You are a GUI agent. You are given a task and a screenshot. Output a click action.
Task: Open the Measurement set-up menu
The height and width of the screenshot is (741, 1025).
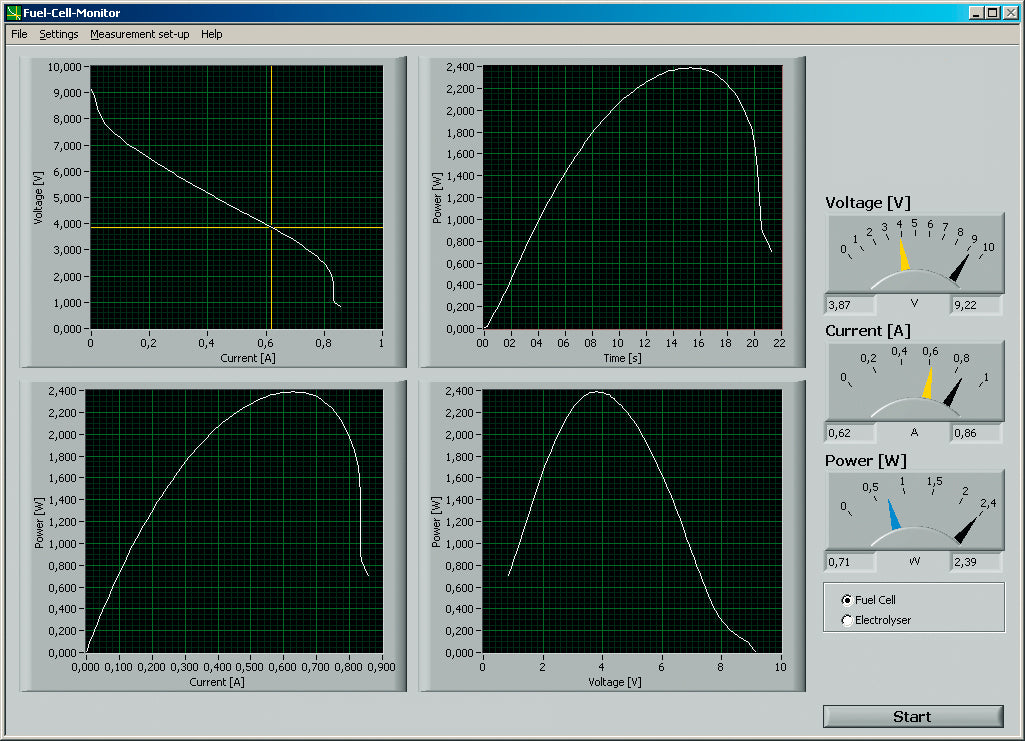140,34
